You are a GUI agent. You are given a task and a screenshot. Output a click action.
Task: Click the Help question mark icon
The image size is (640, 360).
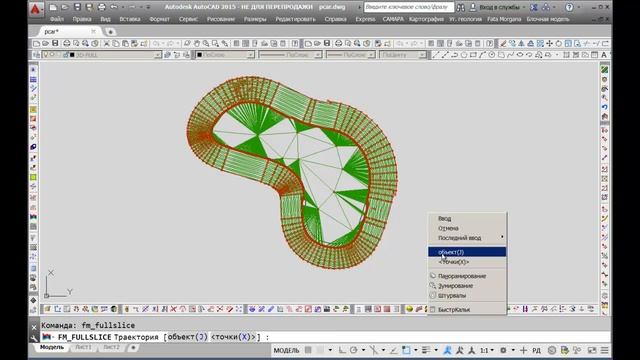click(569, 7)
